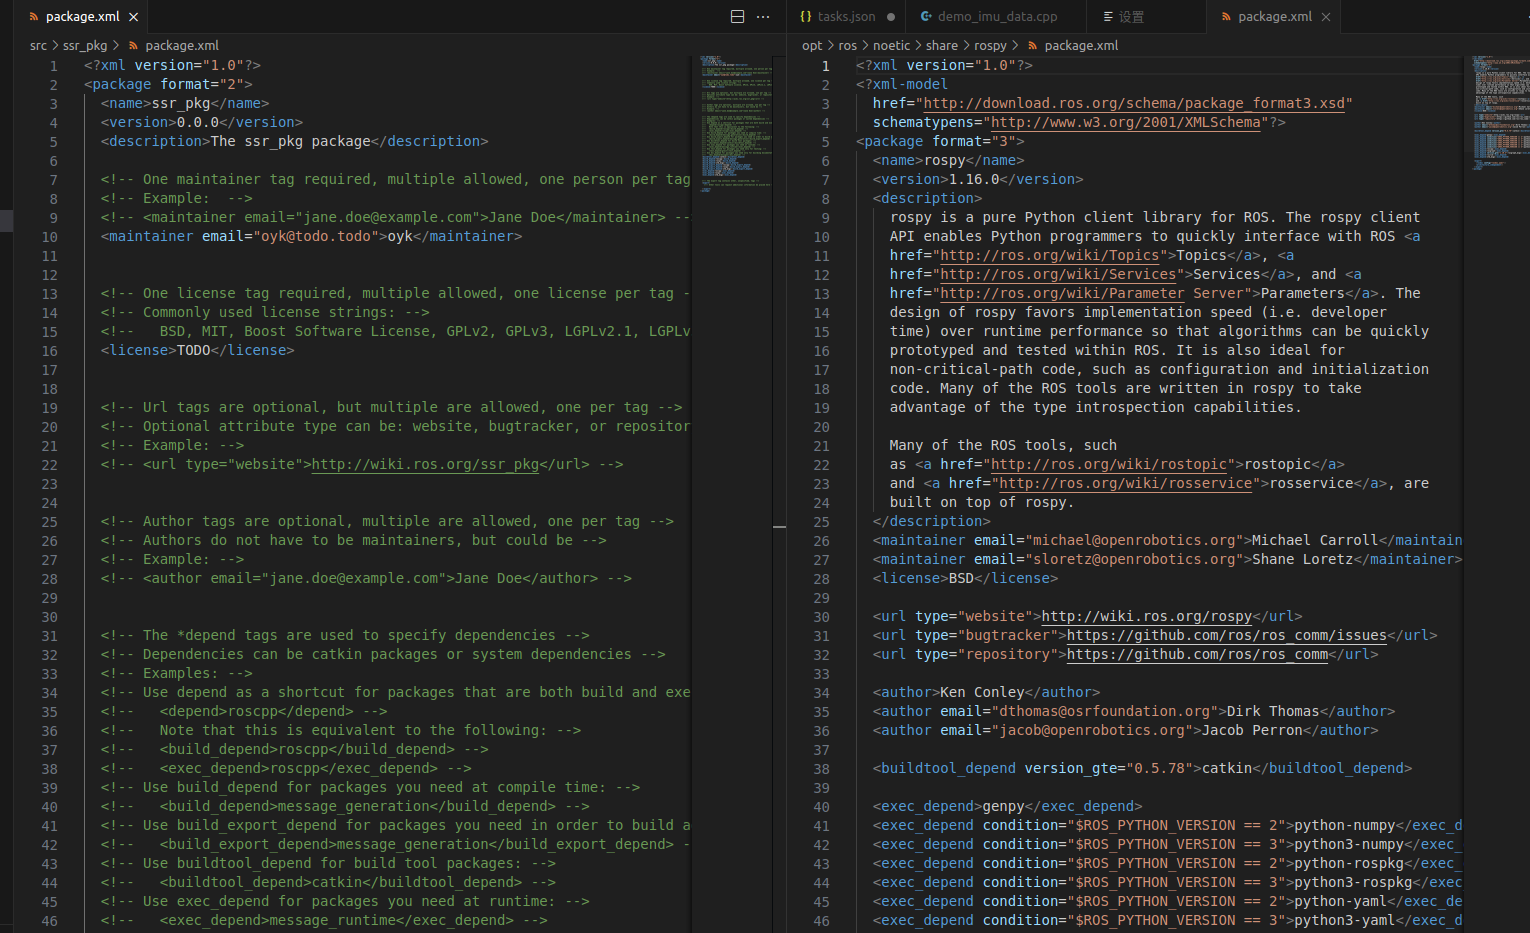
Task: Click the TODO license text in left editor
Action: [x=194, y=350]
